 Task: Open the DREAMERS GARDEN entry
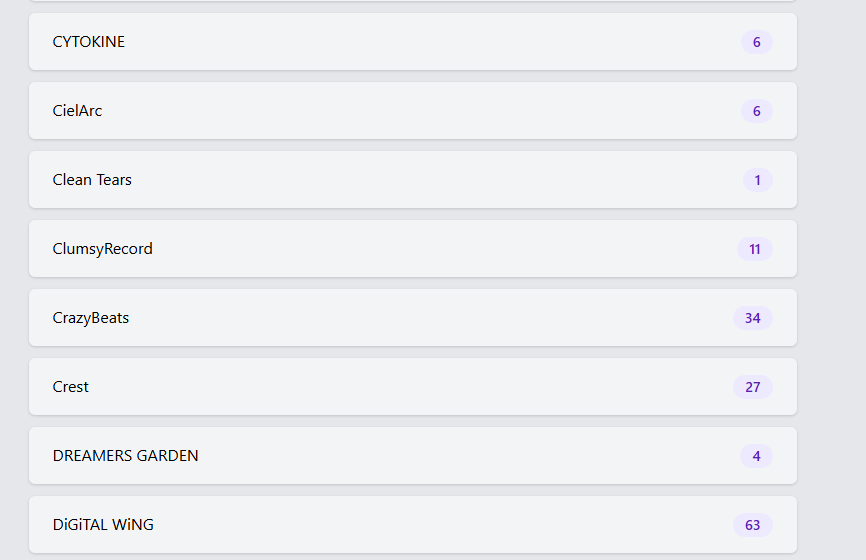coord(413,456)
